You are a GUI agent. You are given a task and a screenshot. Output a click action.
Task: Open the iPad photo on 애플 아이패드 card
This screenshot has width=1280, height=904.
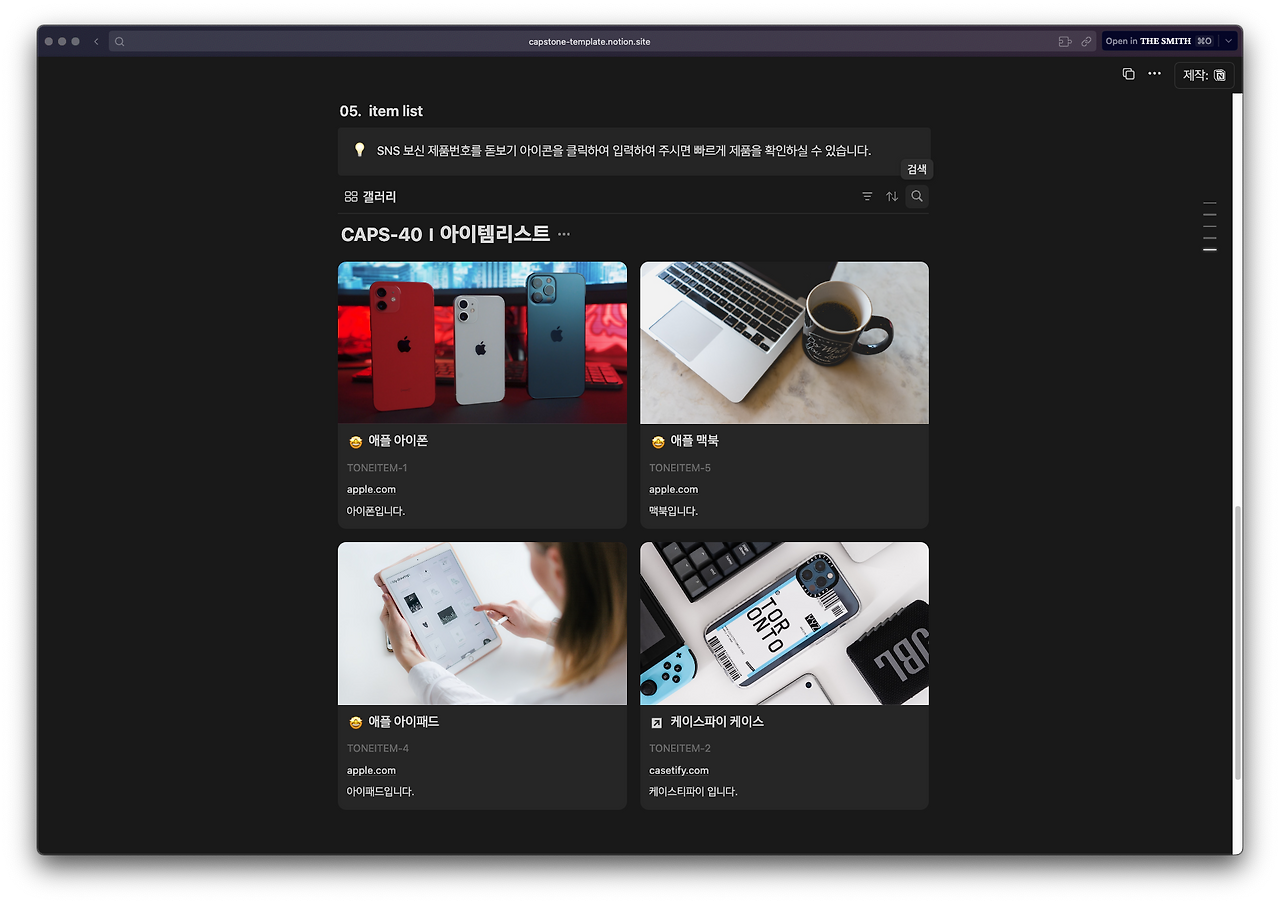pyautogui.click(x=482, y=624)
